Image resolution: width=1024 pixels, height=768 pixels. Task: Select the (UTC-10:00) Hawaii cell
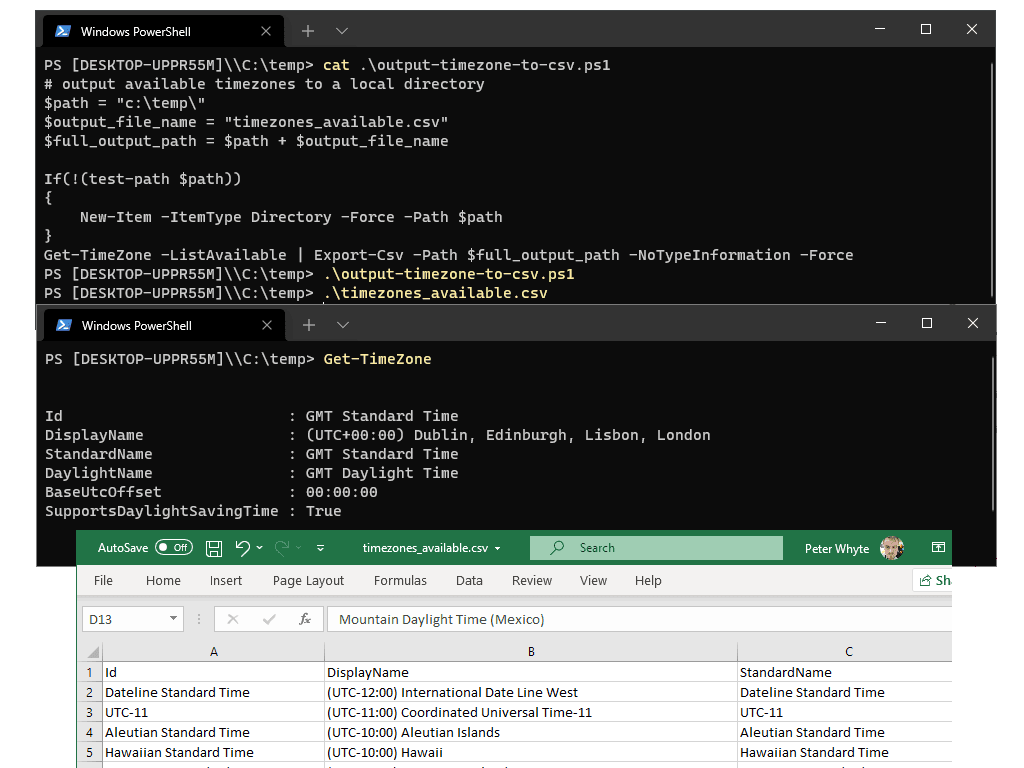pyautogui.click(x=531, y=752)
